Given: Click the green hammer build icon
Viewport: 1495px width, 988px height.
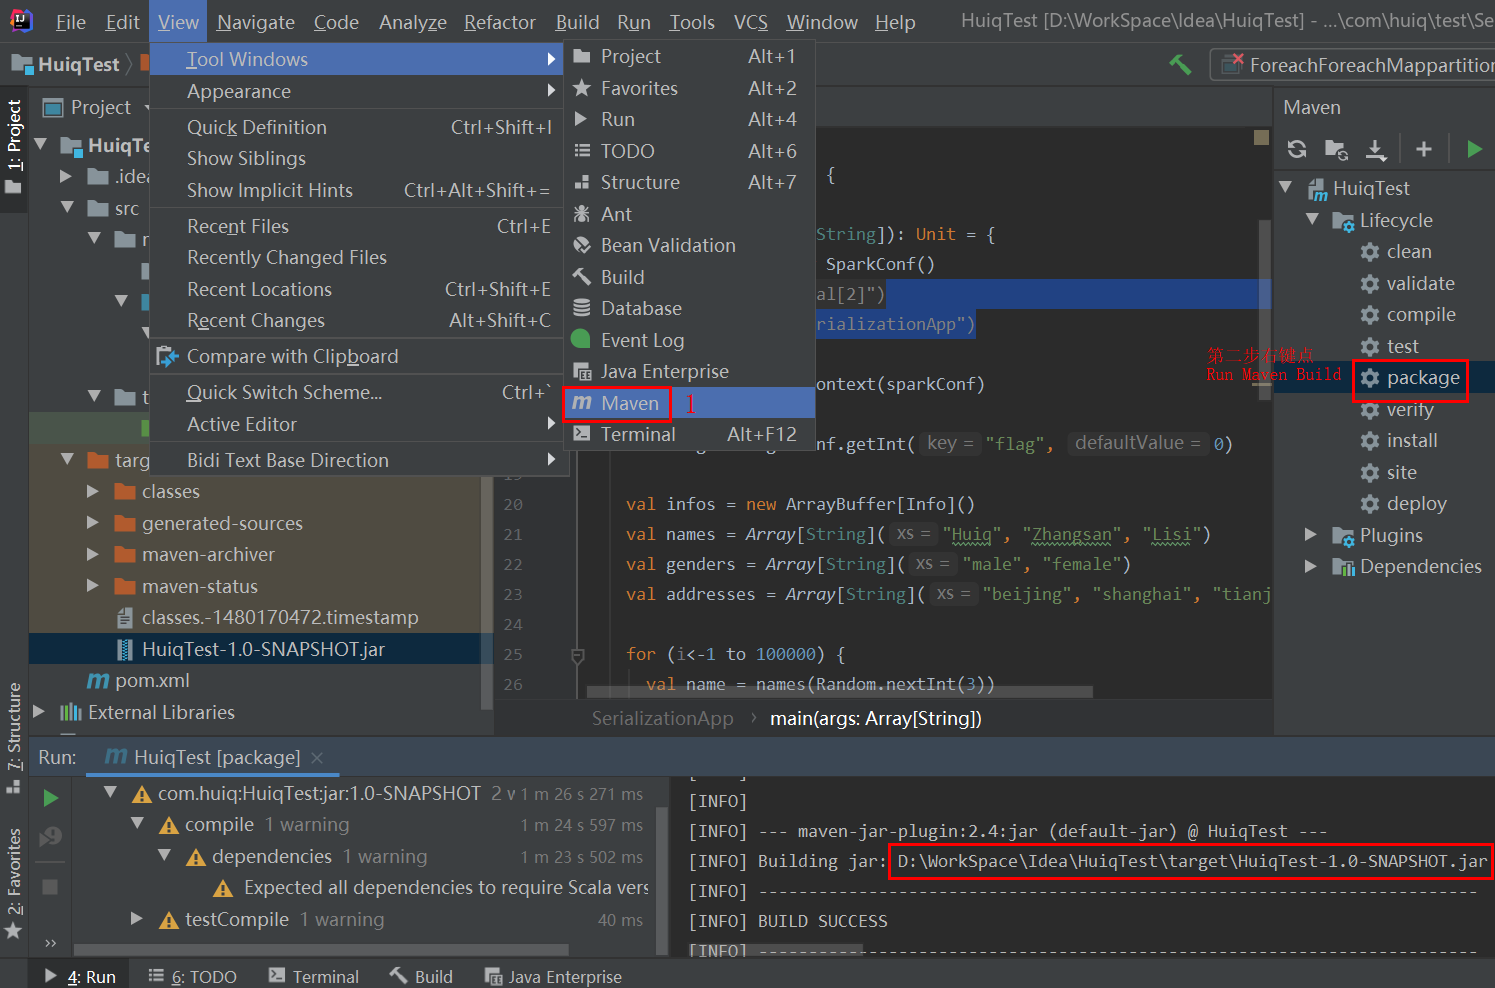Looking at the screenshot, I should point(1180,65).
